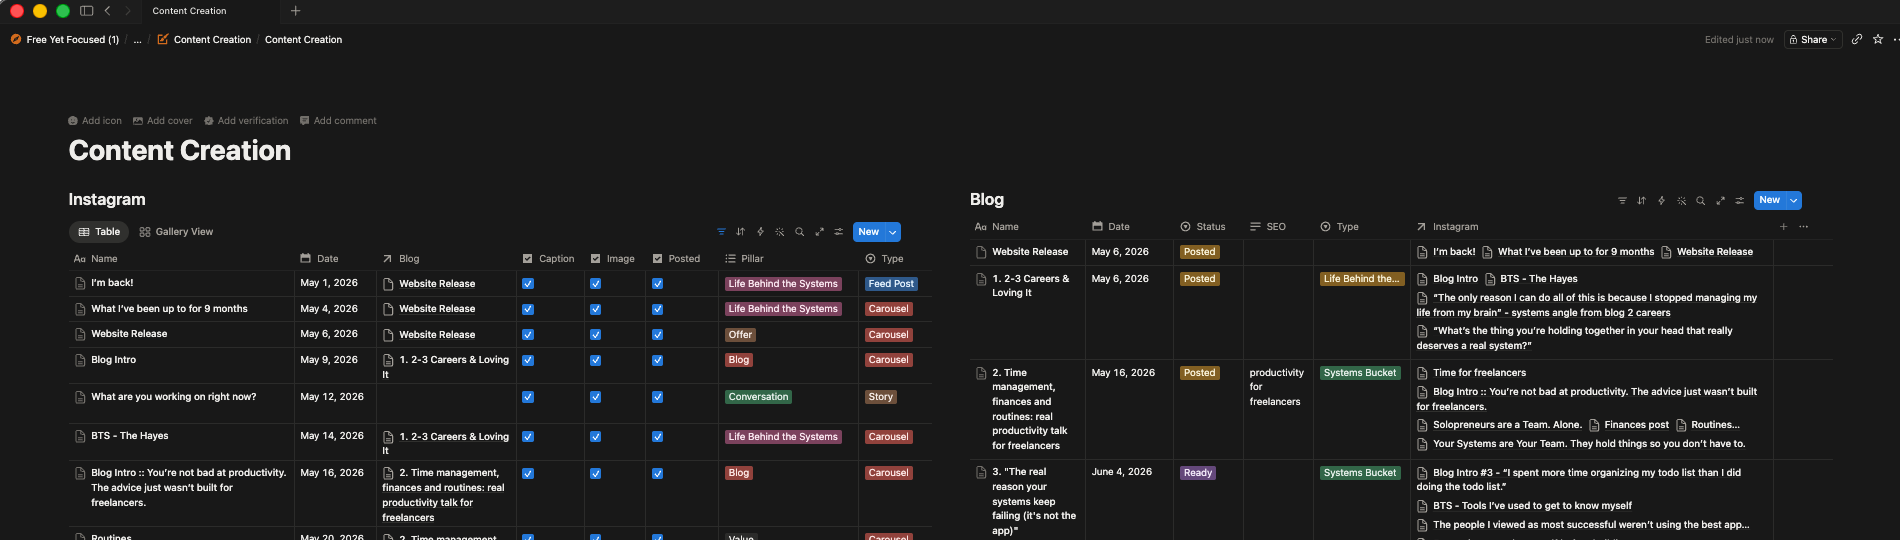Click New button in Instagram database
Viewport: 1900px width, 540px height.
(x=869, y=232)
